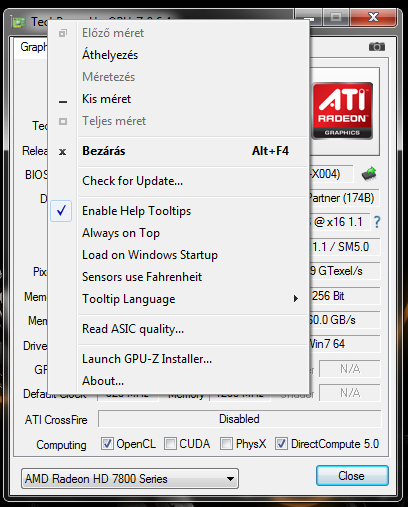Expand the Tooltip Language submenu

pyautogui.click(x=178, y=299)
